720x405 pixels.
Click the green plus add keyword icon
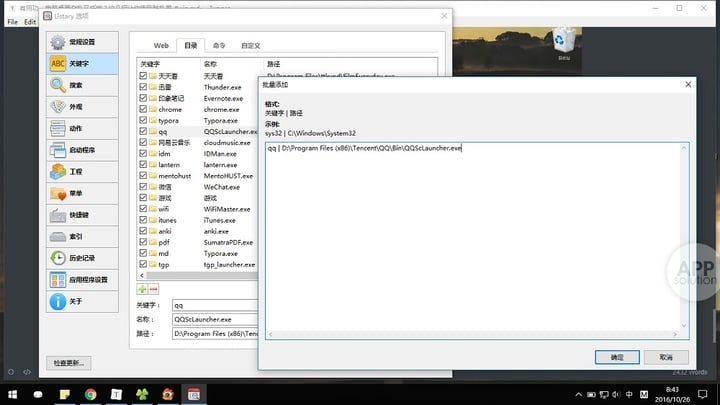[142, 289]
